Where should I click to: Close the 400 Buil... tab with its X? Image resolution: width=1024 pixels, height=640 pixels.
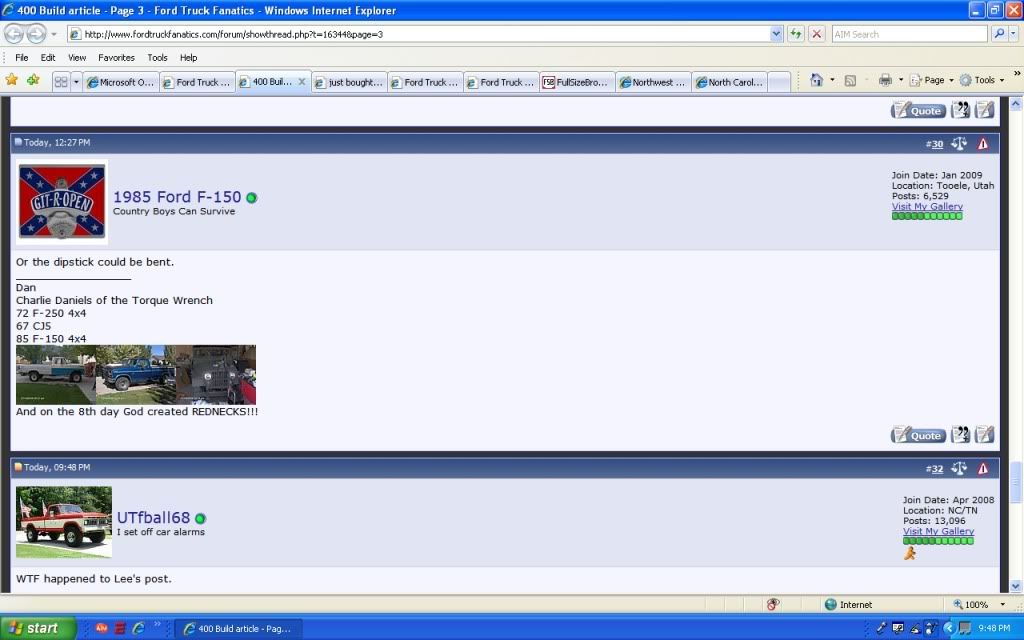pos(302,82)
